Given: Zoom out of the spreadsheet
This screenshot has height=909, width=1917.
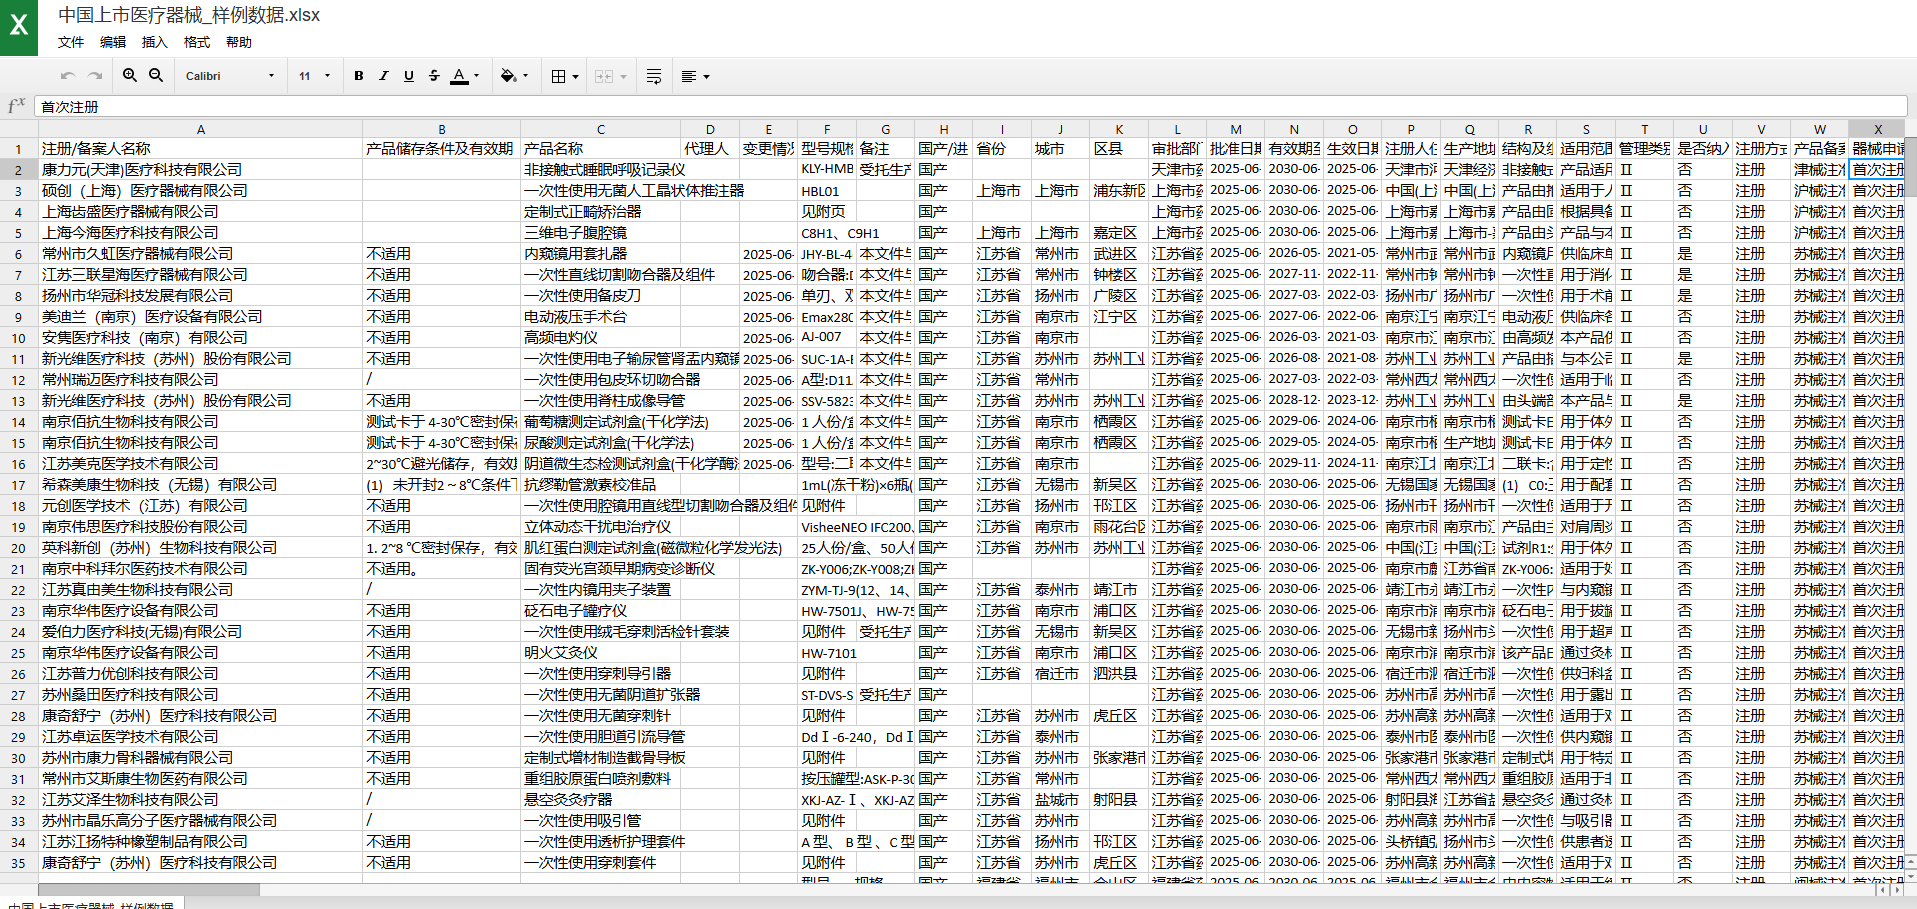Looking at the screenshot, I should pos(156,75).
